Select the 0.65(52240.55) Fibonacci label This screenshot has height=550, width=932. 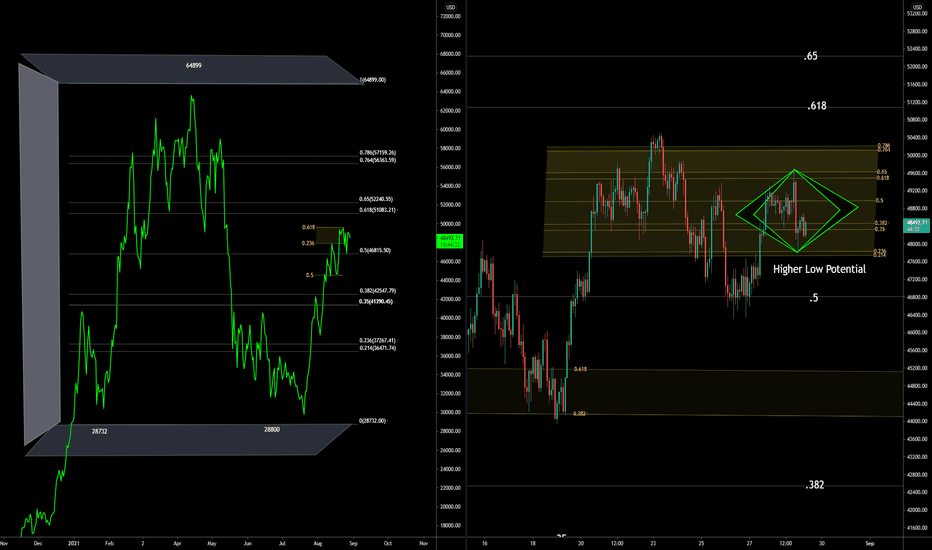[x=376, y=199]
